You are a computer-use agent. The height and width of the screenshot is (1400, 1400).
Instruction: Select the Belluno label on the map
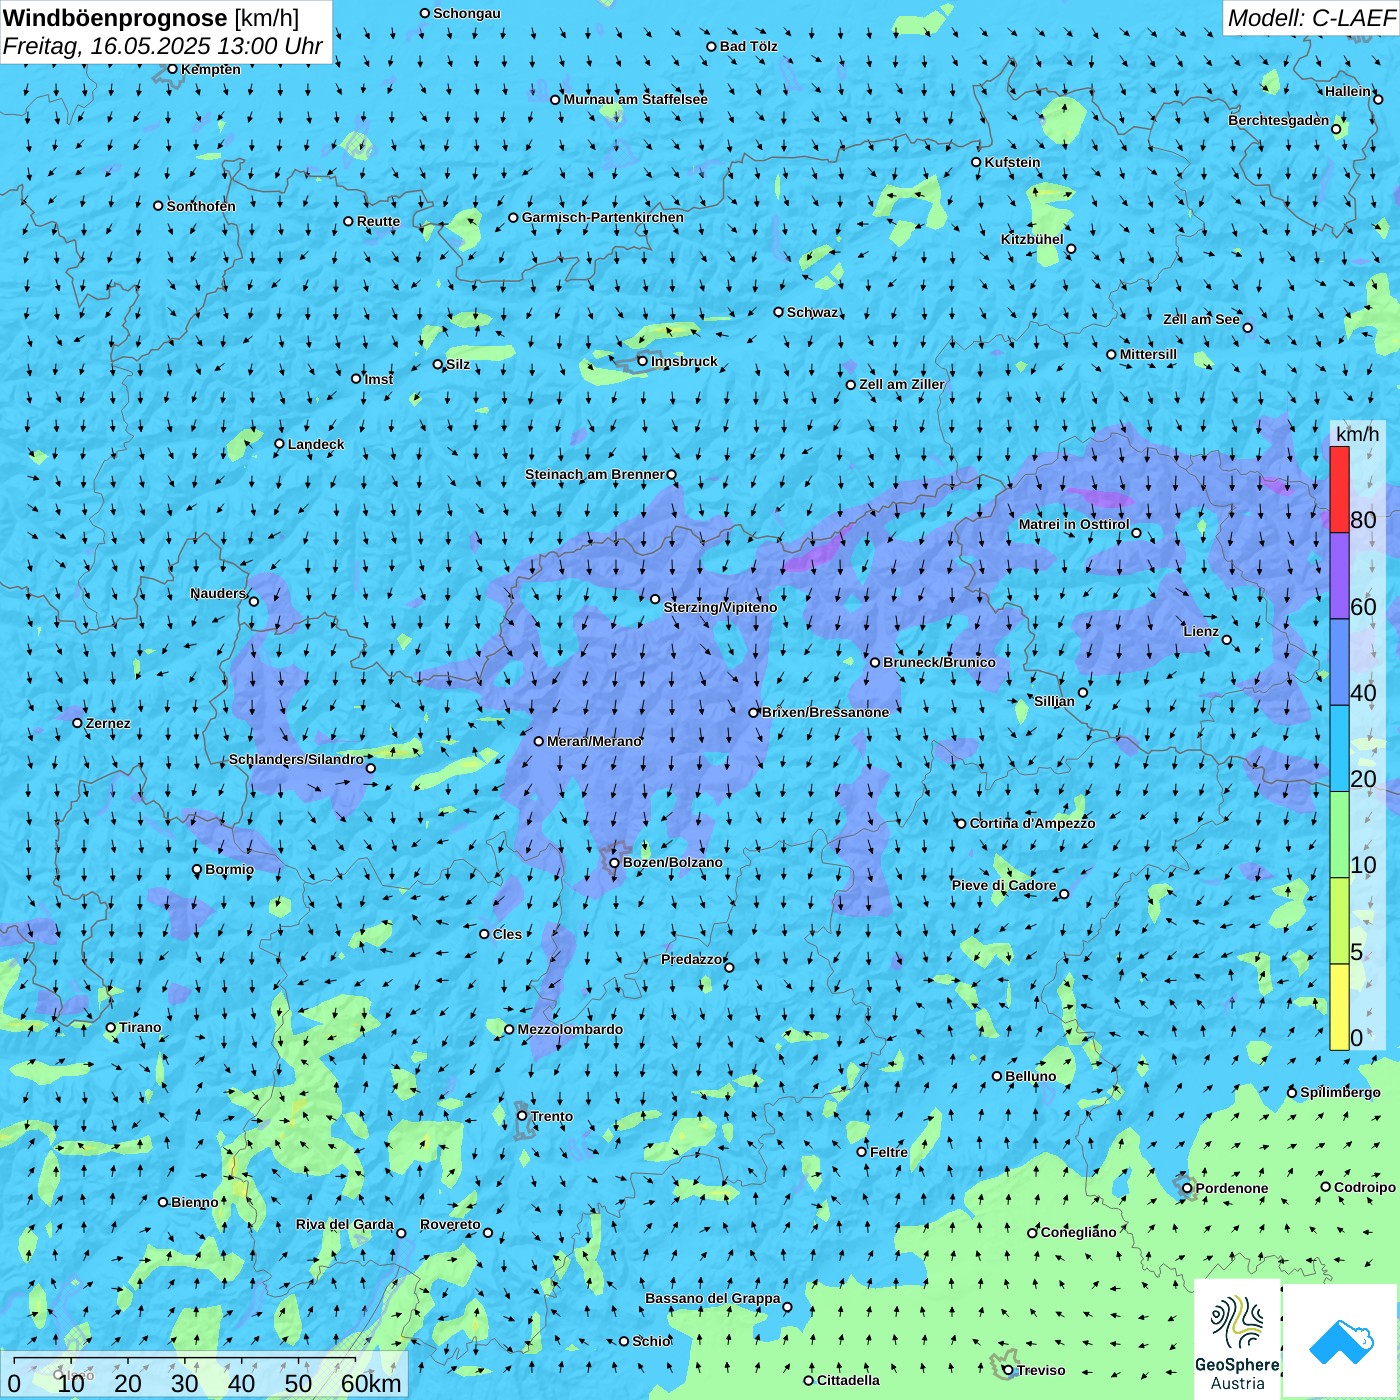(1031, 1076)
